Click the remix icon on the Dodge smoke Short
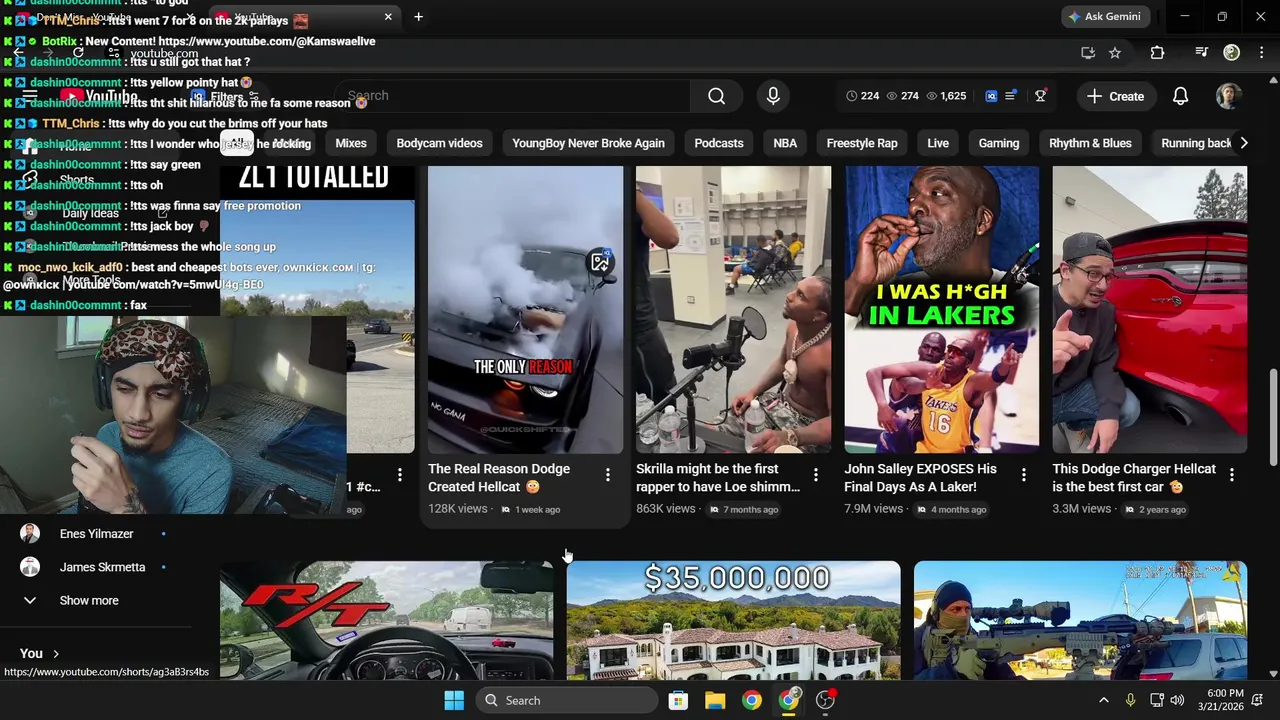 click(x=600, y=262)
